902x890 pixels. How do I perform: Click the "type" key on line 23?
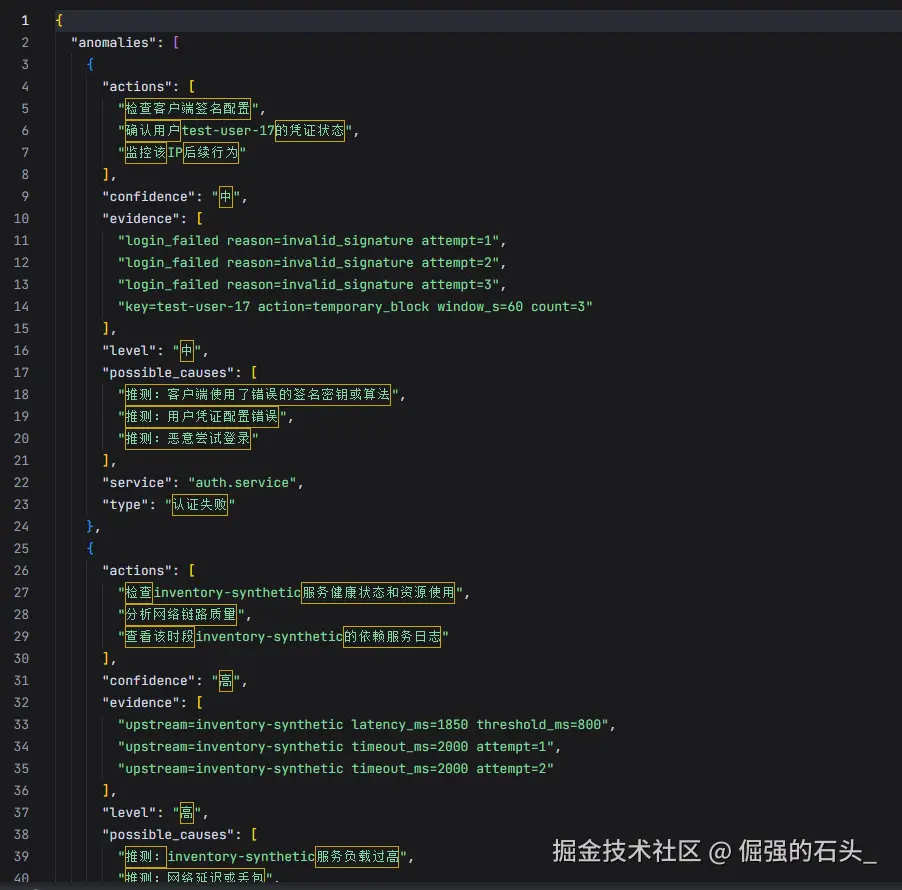[x=125, y=505]
